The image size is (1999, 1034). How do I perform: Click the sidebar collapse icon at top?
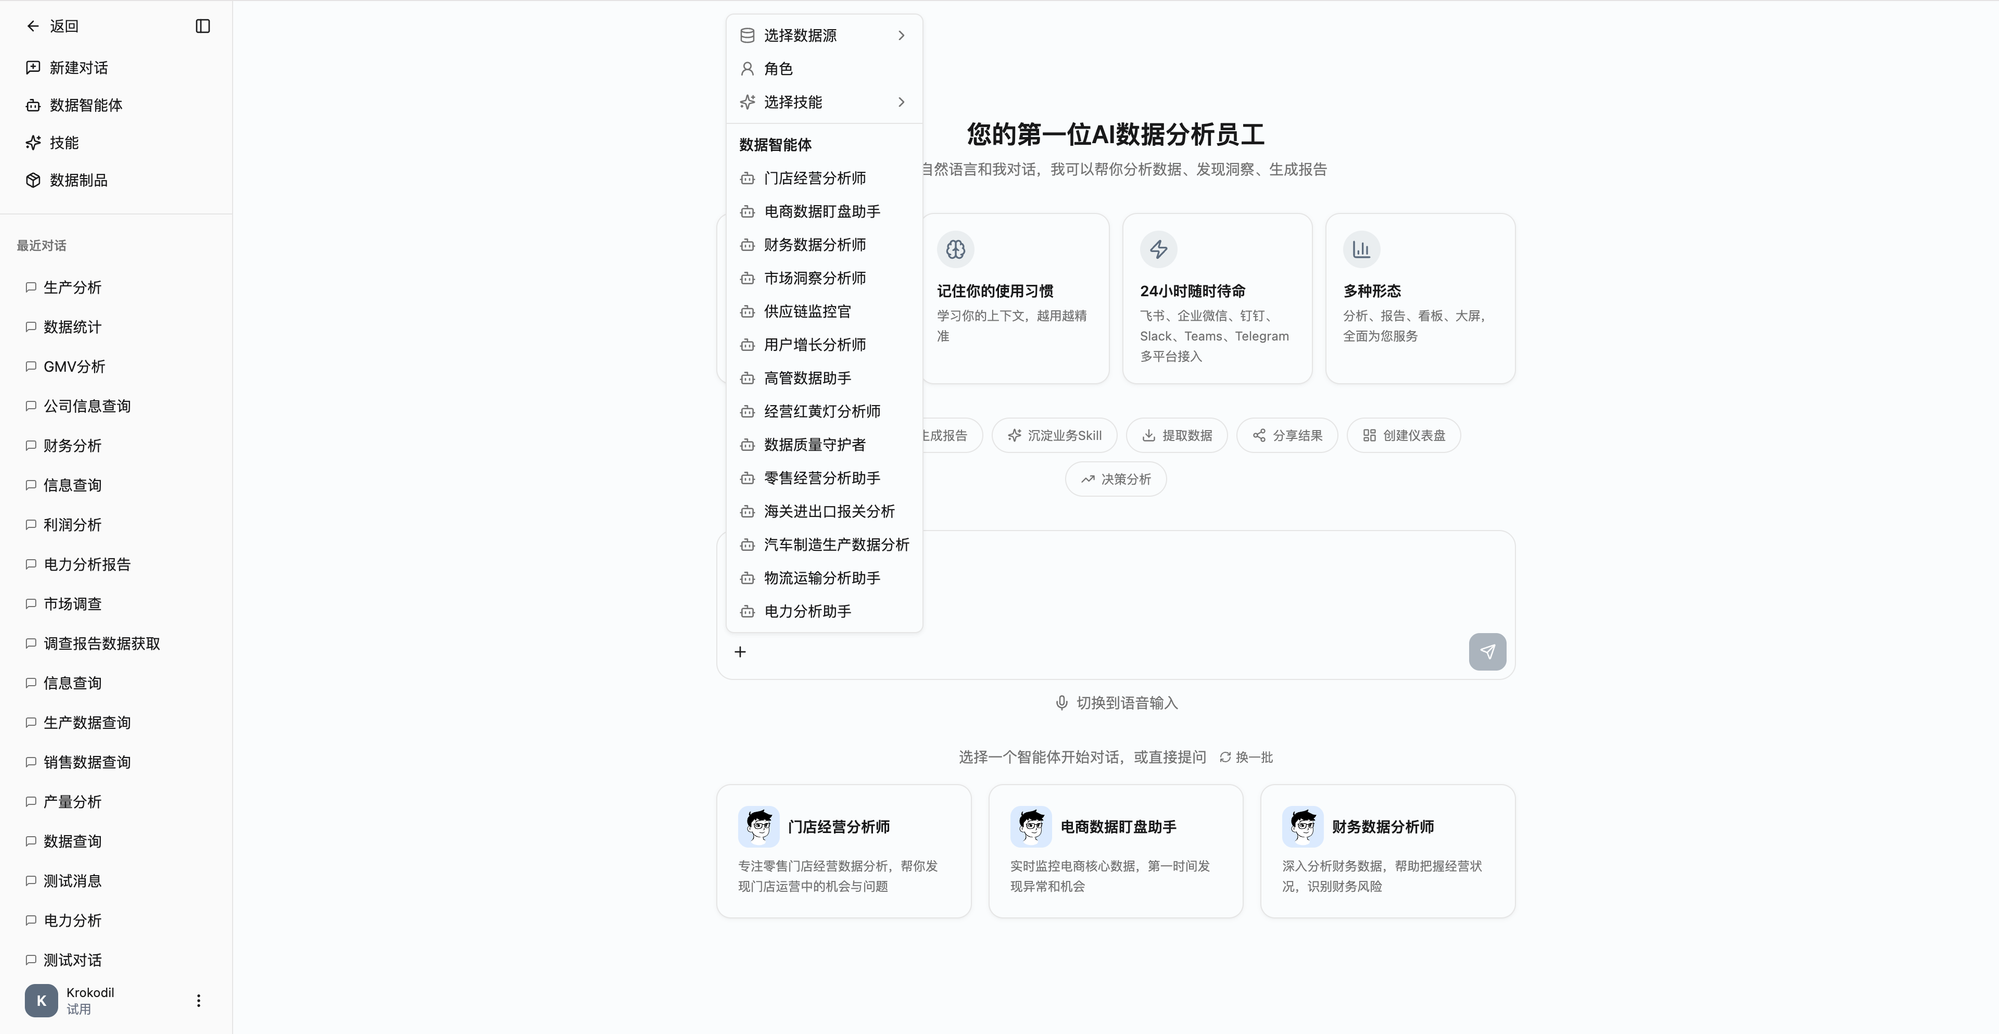pos(204,25)
